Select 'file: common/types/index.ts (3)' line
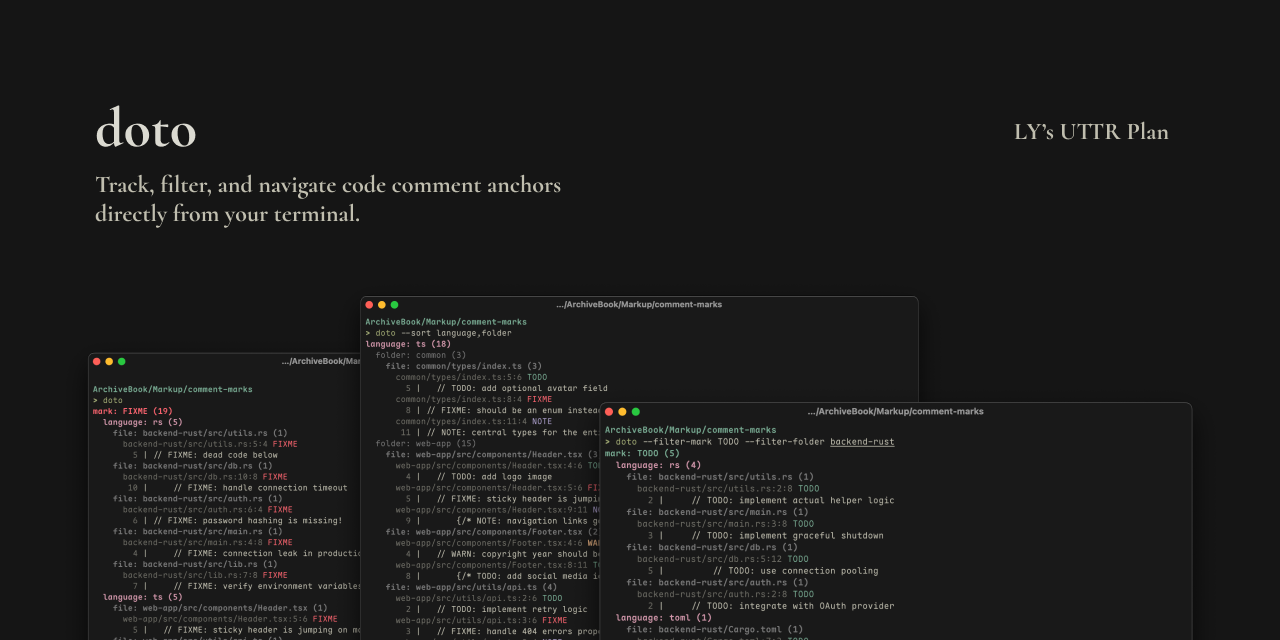This screenshot has height=640, width=1280. pos(464,366)
